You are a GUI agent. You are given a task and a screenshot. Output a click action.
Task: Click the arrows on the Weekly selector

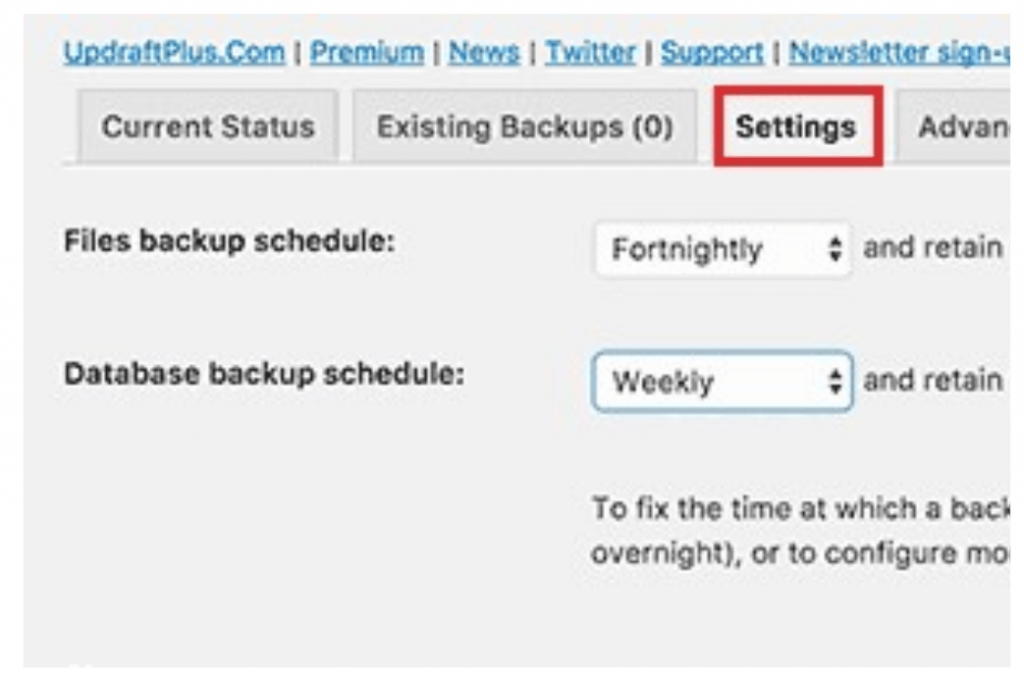pyautogui.click(x=836, y=381)
